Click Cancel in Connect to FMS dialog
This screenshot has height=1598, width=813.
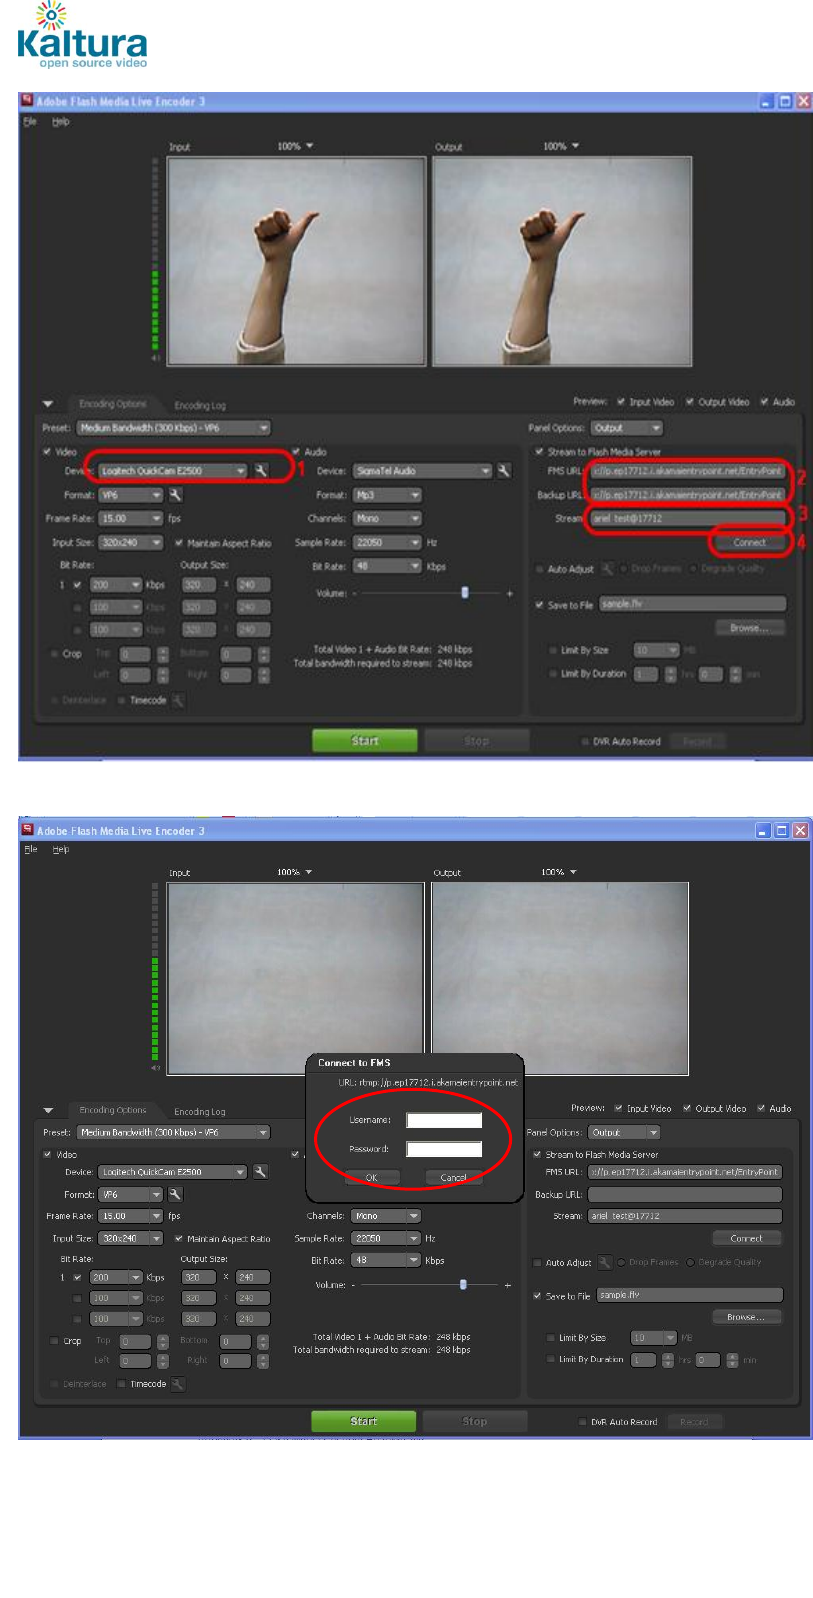[454, 1177]
